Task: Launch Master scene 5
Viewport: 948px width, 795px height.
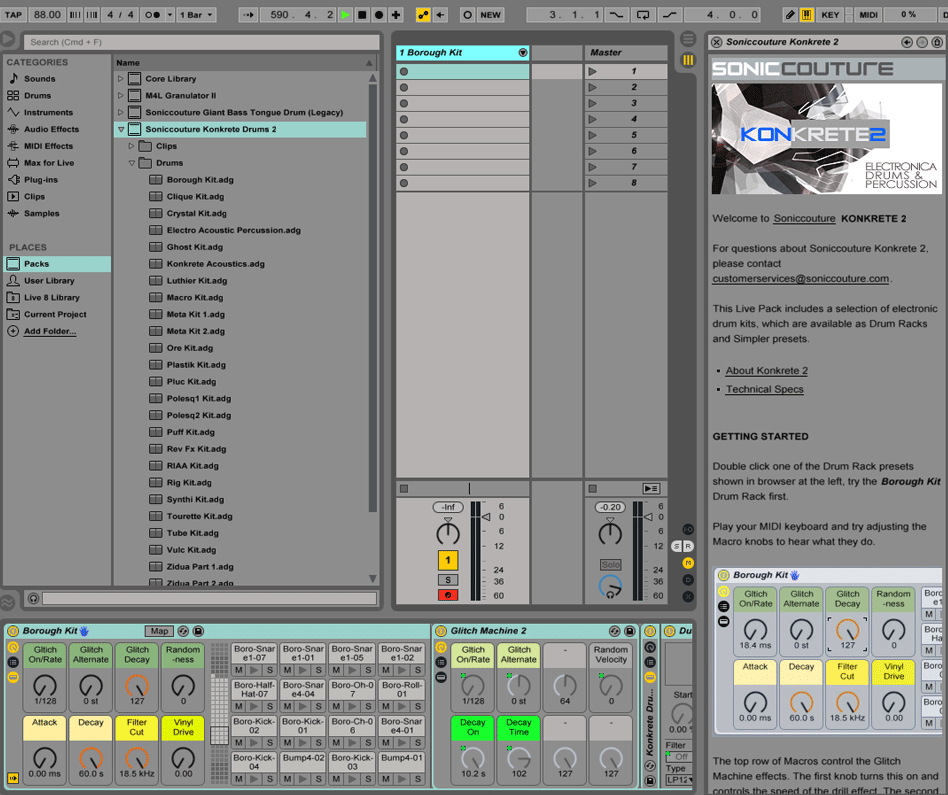Action: point(592,135)
